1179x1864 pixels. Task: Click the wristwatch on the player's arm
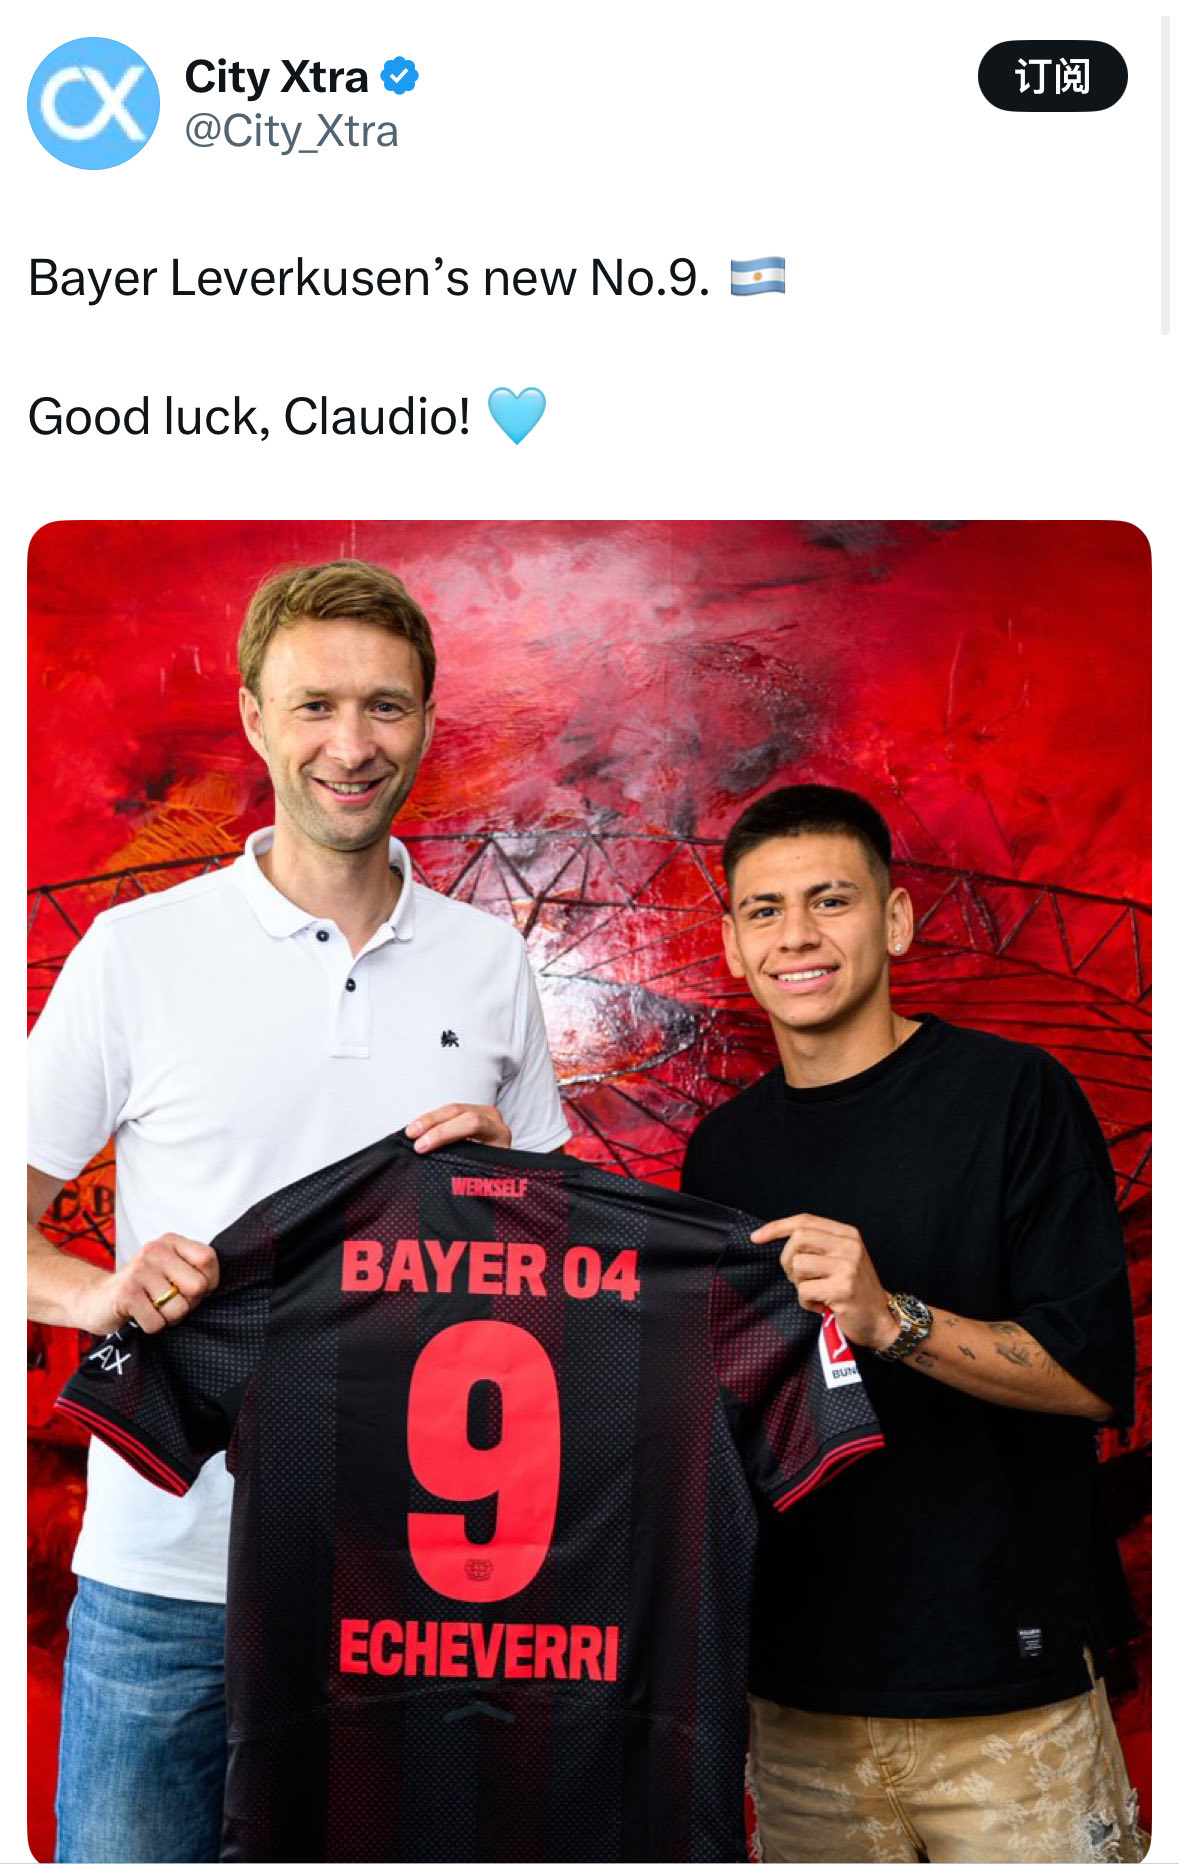tap(906, 1326)
